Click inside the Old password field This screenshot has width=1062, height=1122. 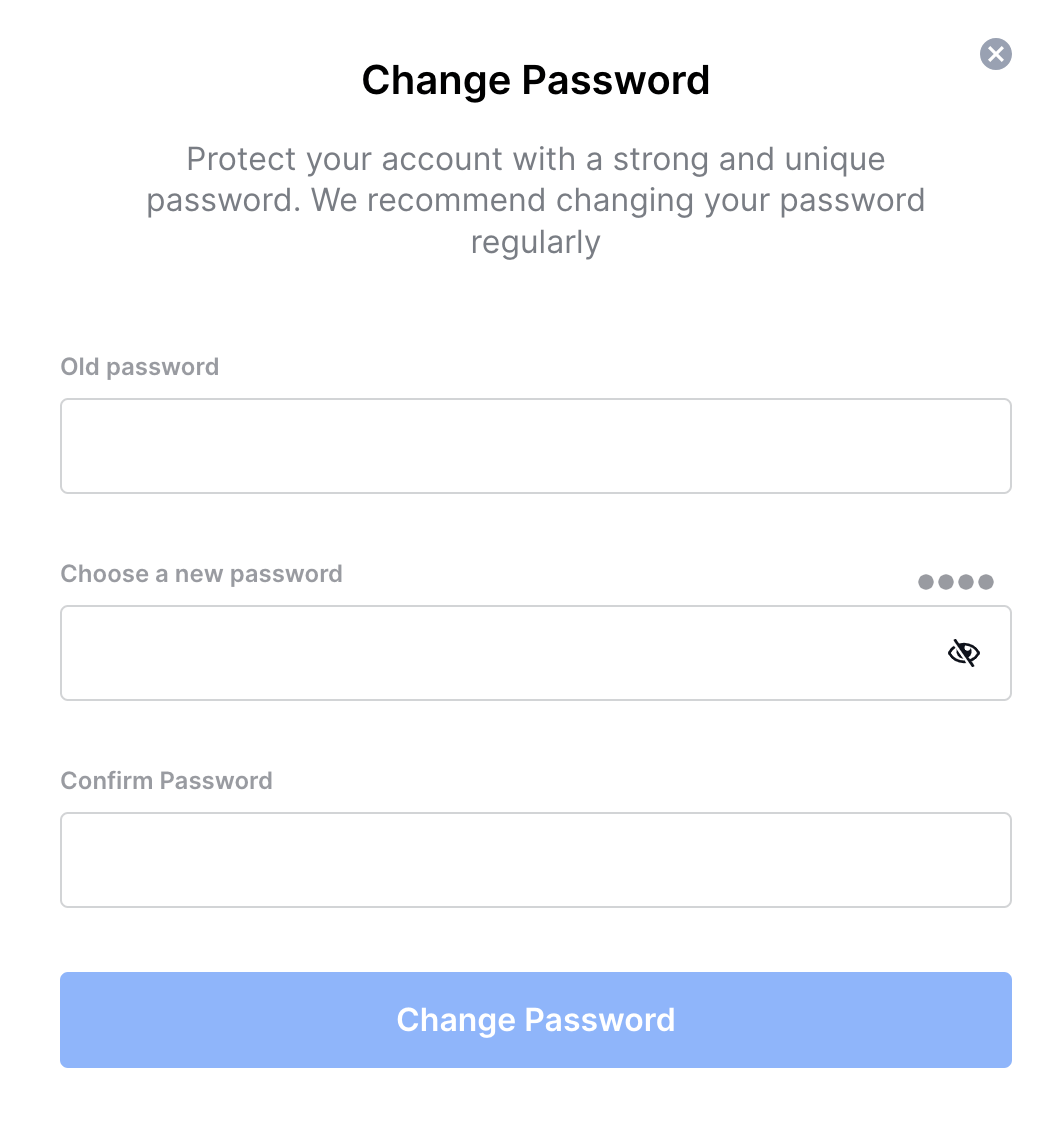tap(536, 445)
